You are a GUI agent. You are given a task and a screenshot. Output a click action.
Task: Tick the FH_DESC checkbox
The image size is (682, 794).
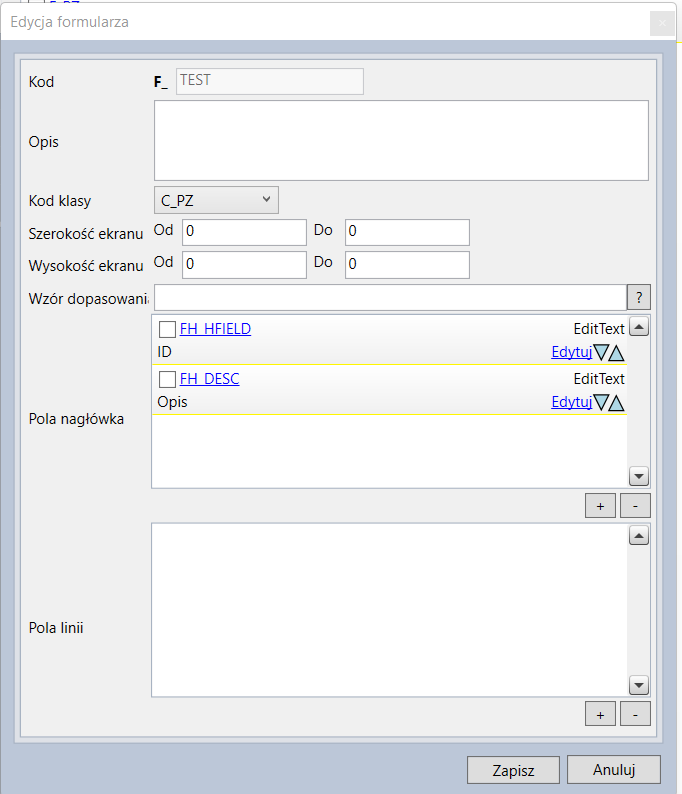(x=168, y=379)
